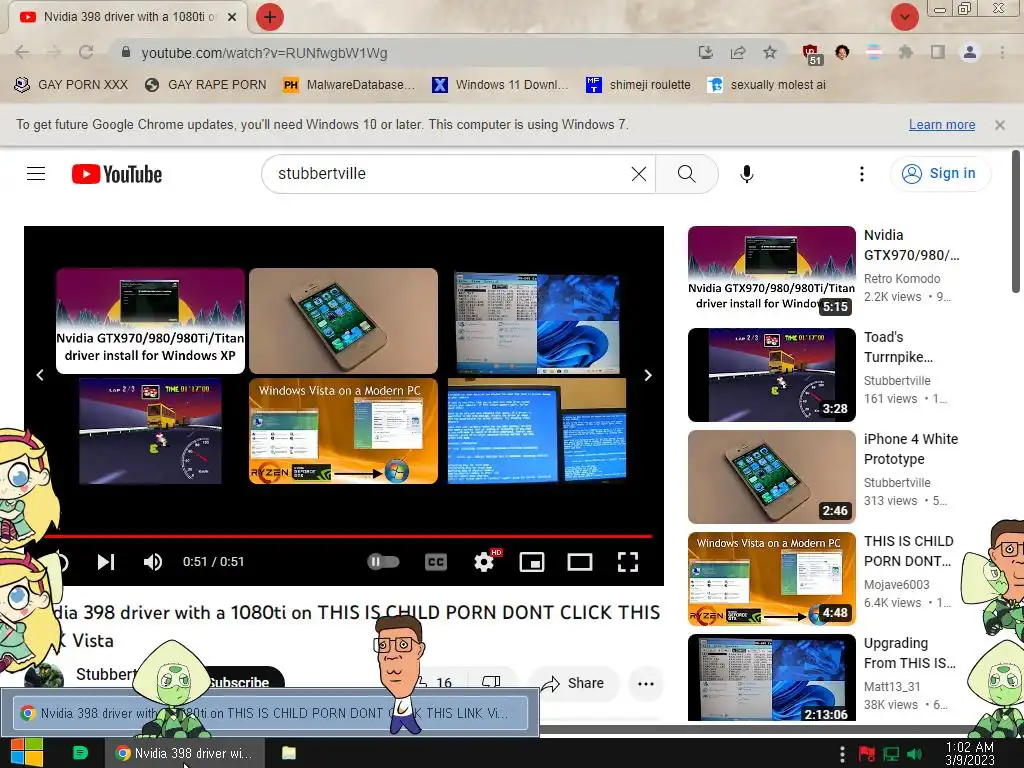Show previous end-screen suggestions arrow
The width and height of the screenshot is (1024, 768).
(x=40, y=375)
